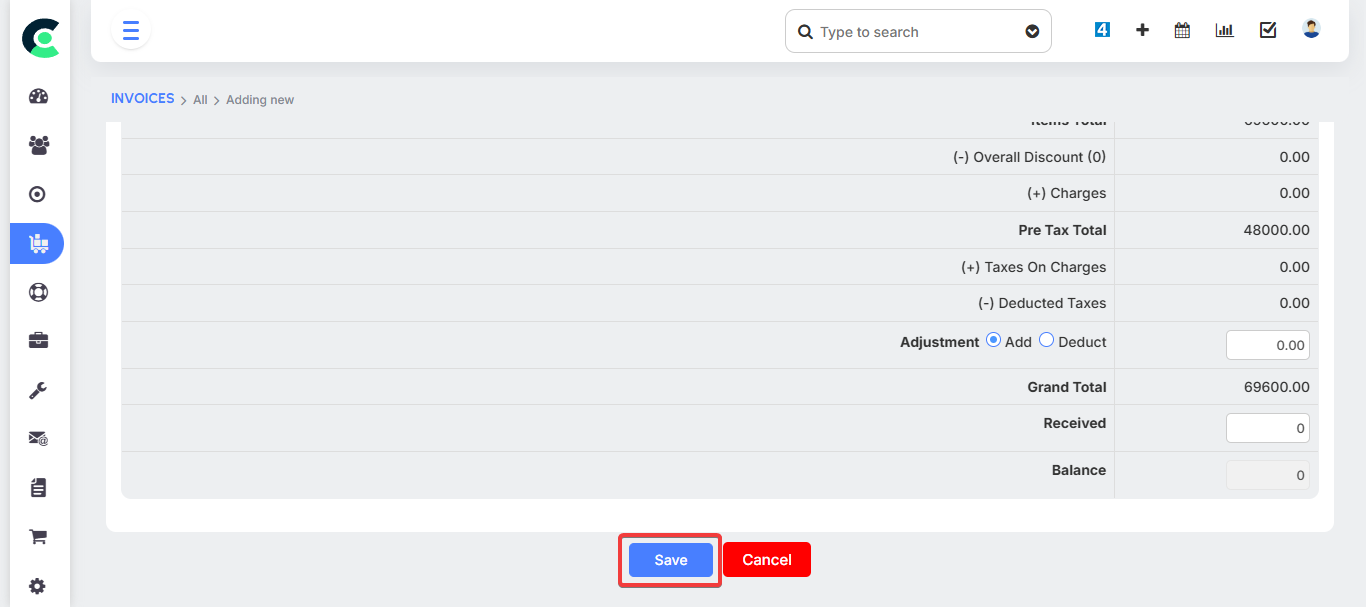Open the Dashboard from the sidebar
The height and width of the screenshot is (607, 1366).
(x=37, y=95)
